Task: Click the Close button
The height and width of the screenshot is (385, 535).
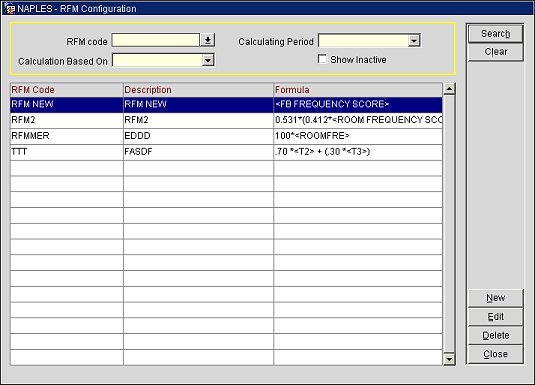Action: 495,354
